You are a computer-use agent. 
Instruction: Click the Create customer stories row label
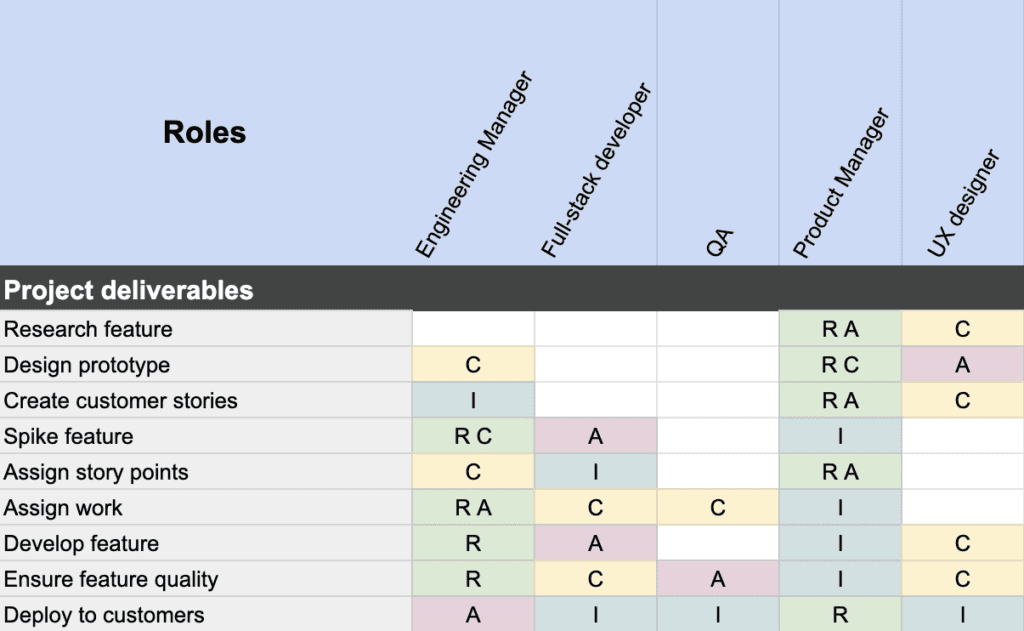(x=120, y=401)
